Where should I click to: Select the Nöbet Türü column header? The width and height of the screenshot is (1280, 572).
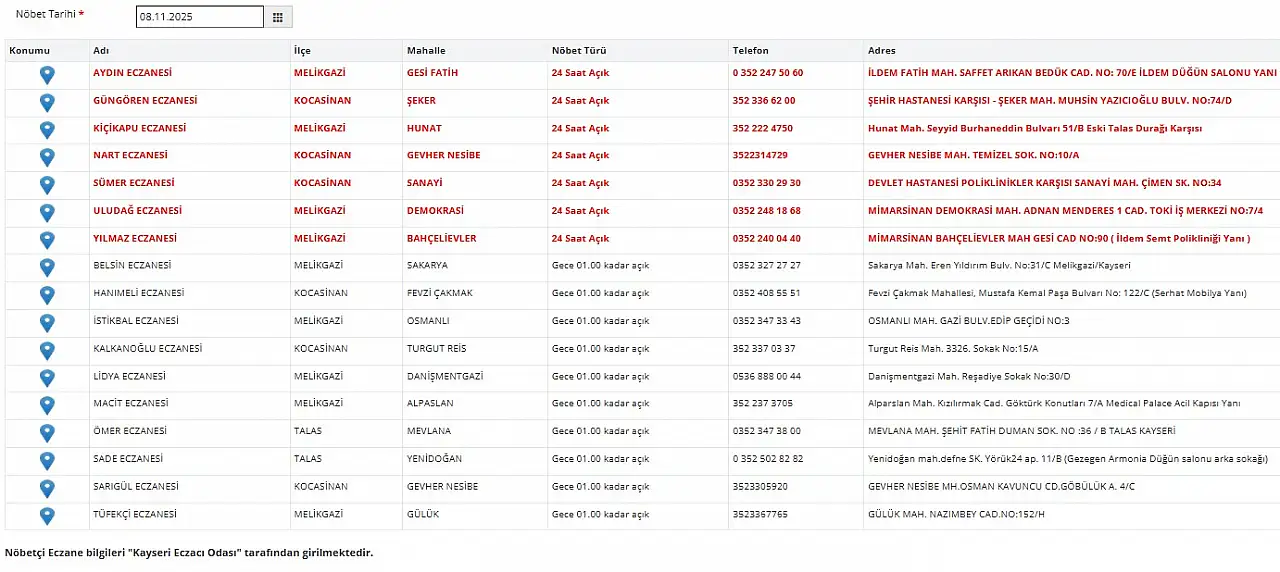coord(579,50)
